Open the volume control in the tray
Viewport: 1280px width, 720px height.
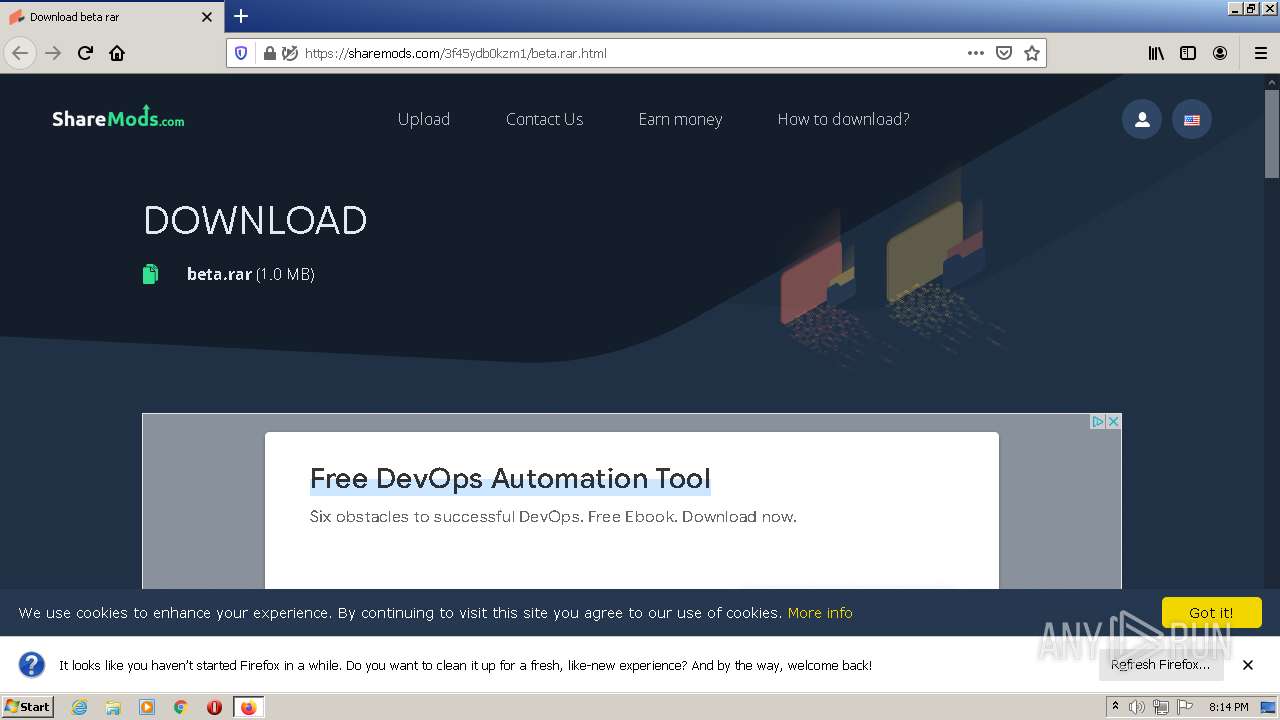point(1137,707)
